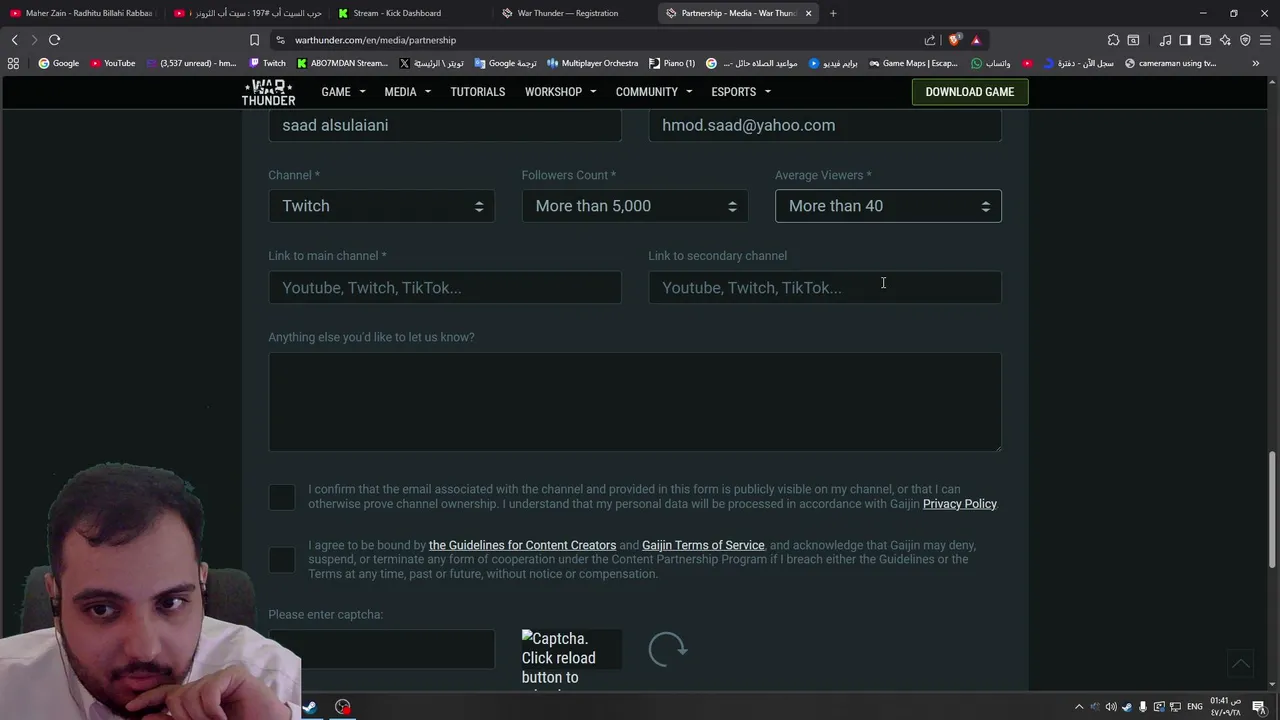
Task: Click the DOWNLOAD GAME button
Action: coord(969,92)
